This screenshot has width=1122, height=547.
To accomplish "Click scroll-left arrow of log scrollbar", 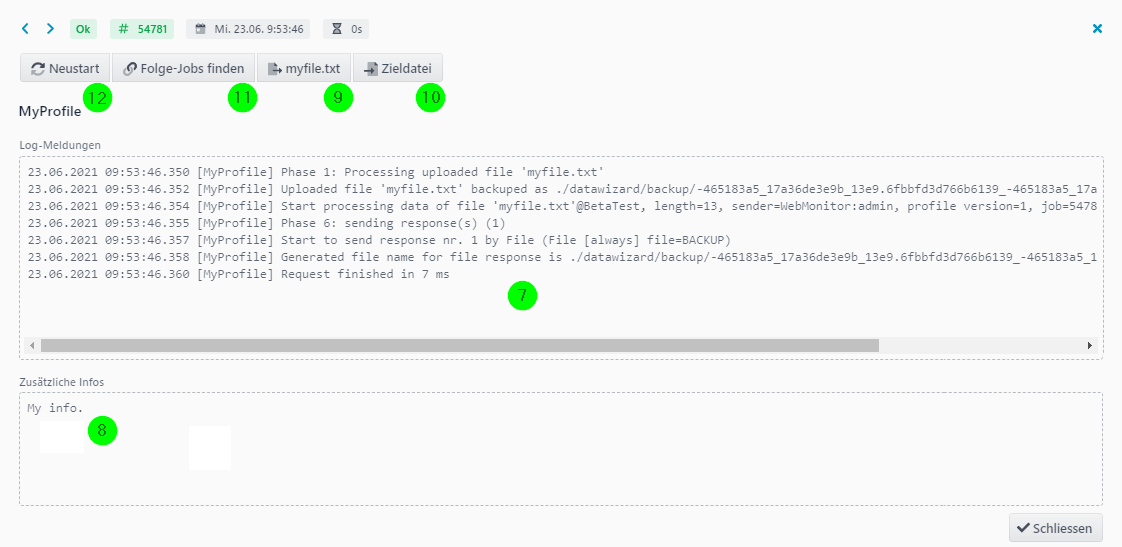I will [x=31, y=345].
